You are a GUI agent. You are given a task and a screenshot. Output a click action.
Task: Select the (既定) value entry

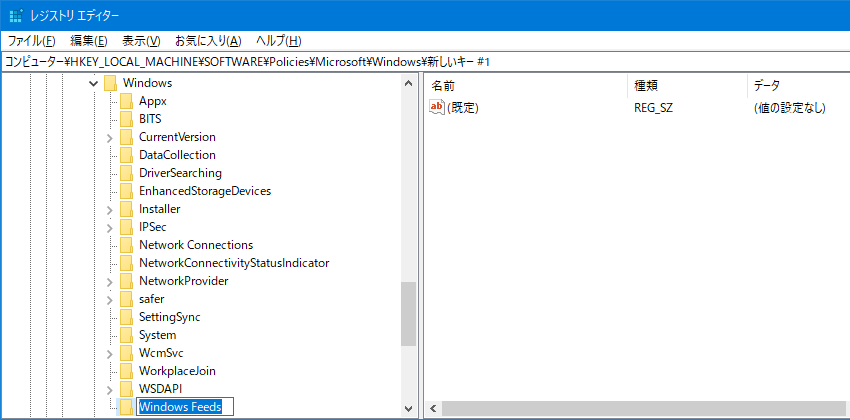click(x=462, y=108)
